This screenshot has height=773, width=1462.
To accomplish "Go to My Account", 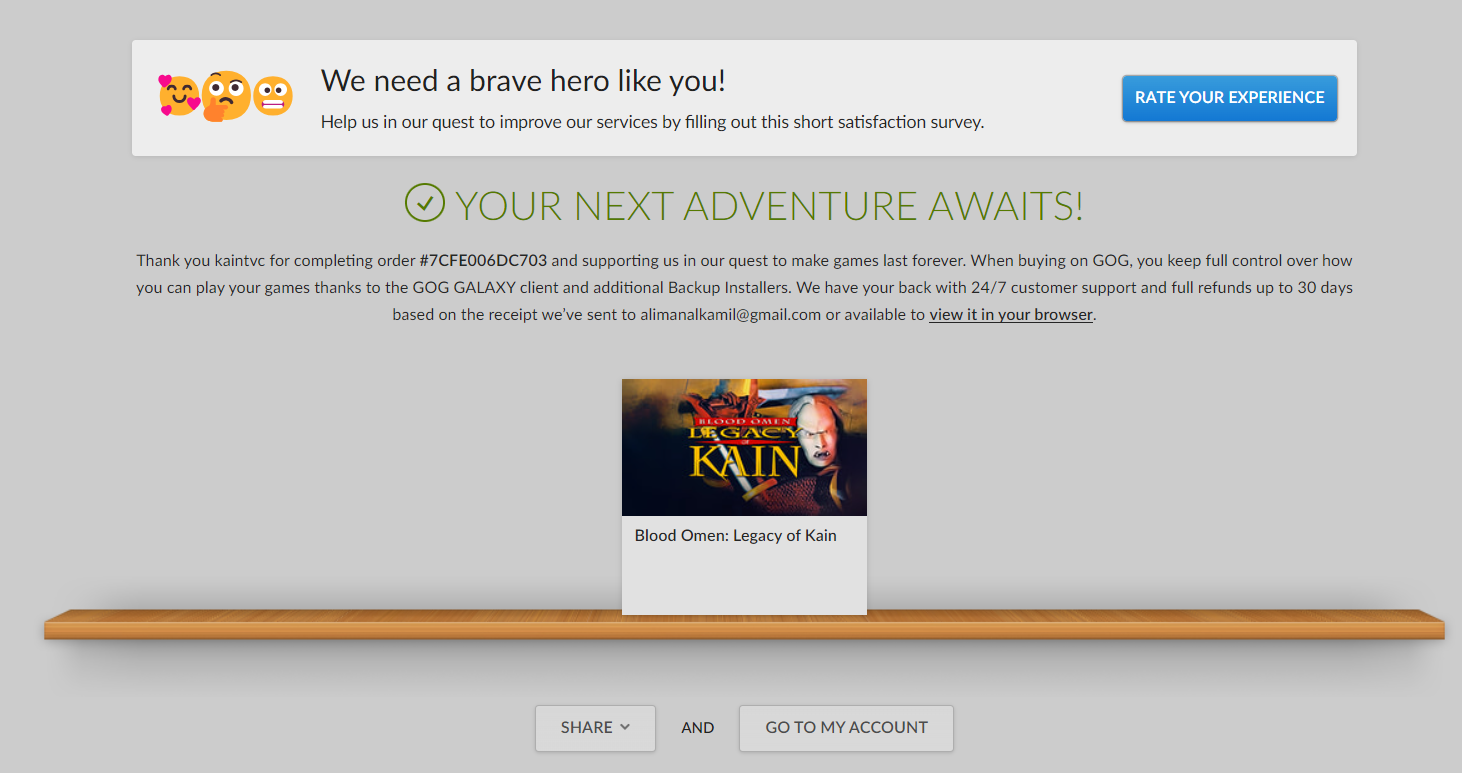I will (x=846, y=728).
